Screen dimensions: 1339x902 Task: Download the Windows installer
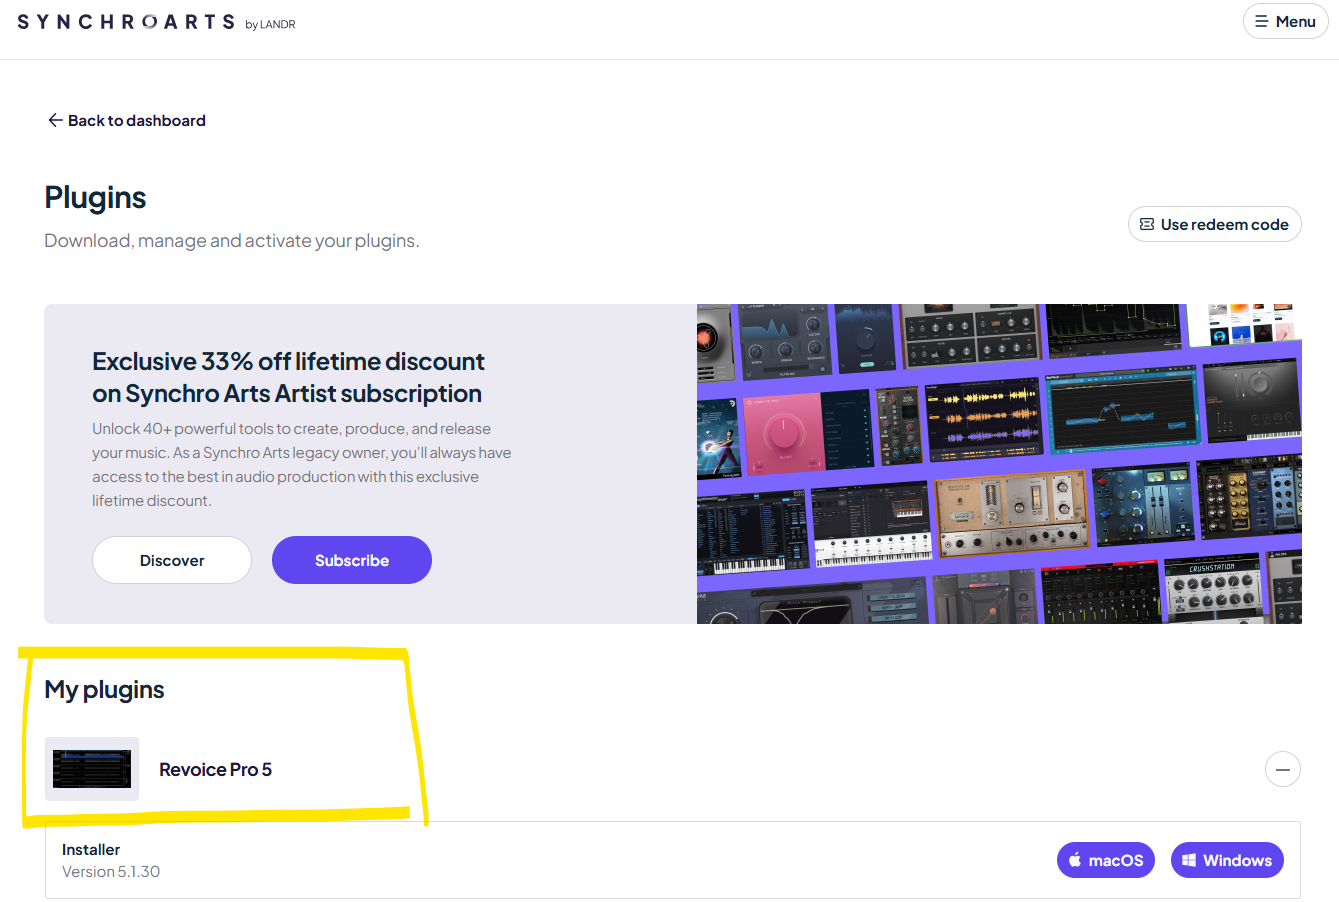tap(1226, 860)
